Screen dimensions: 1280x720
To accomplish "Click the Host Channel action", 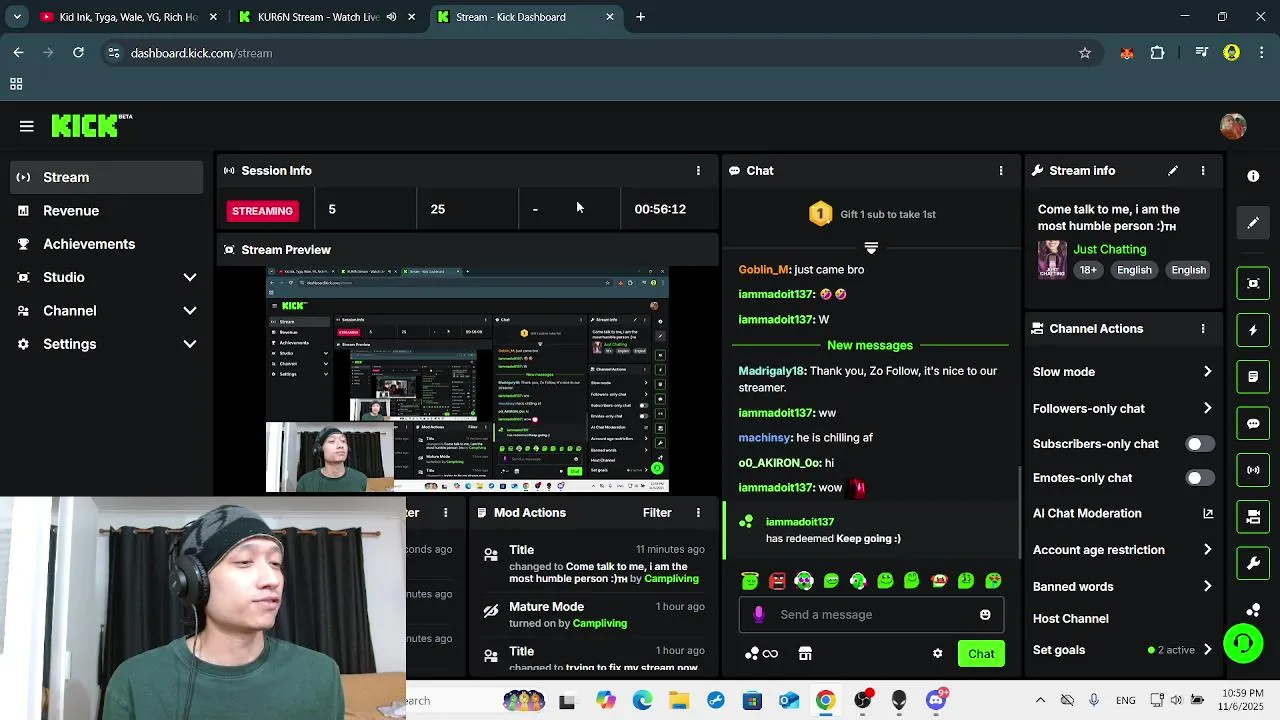I will [x=1070, y=619].
